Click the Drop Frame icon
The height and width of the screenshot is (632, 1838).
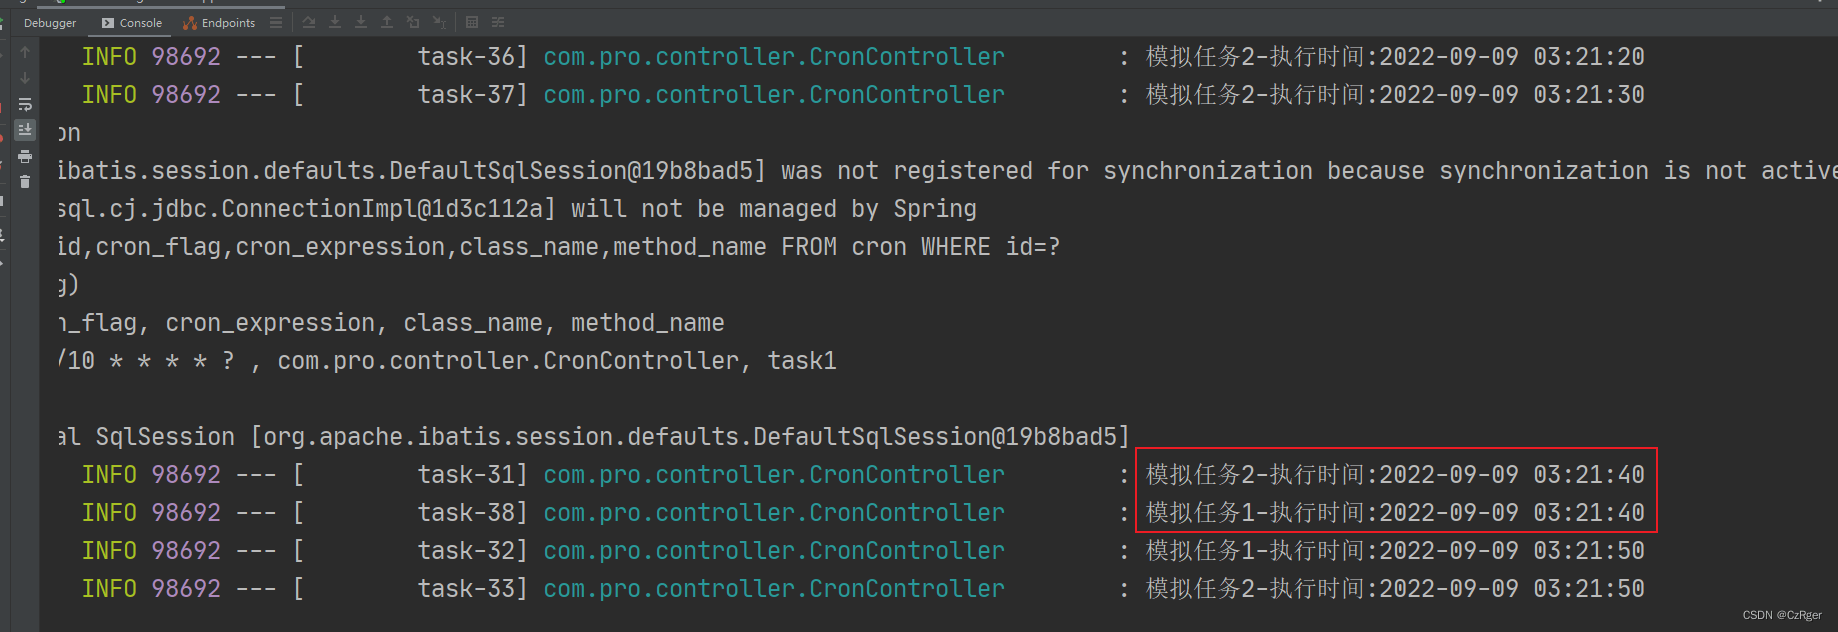coord(413,22)
